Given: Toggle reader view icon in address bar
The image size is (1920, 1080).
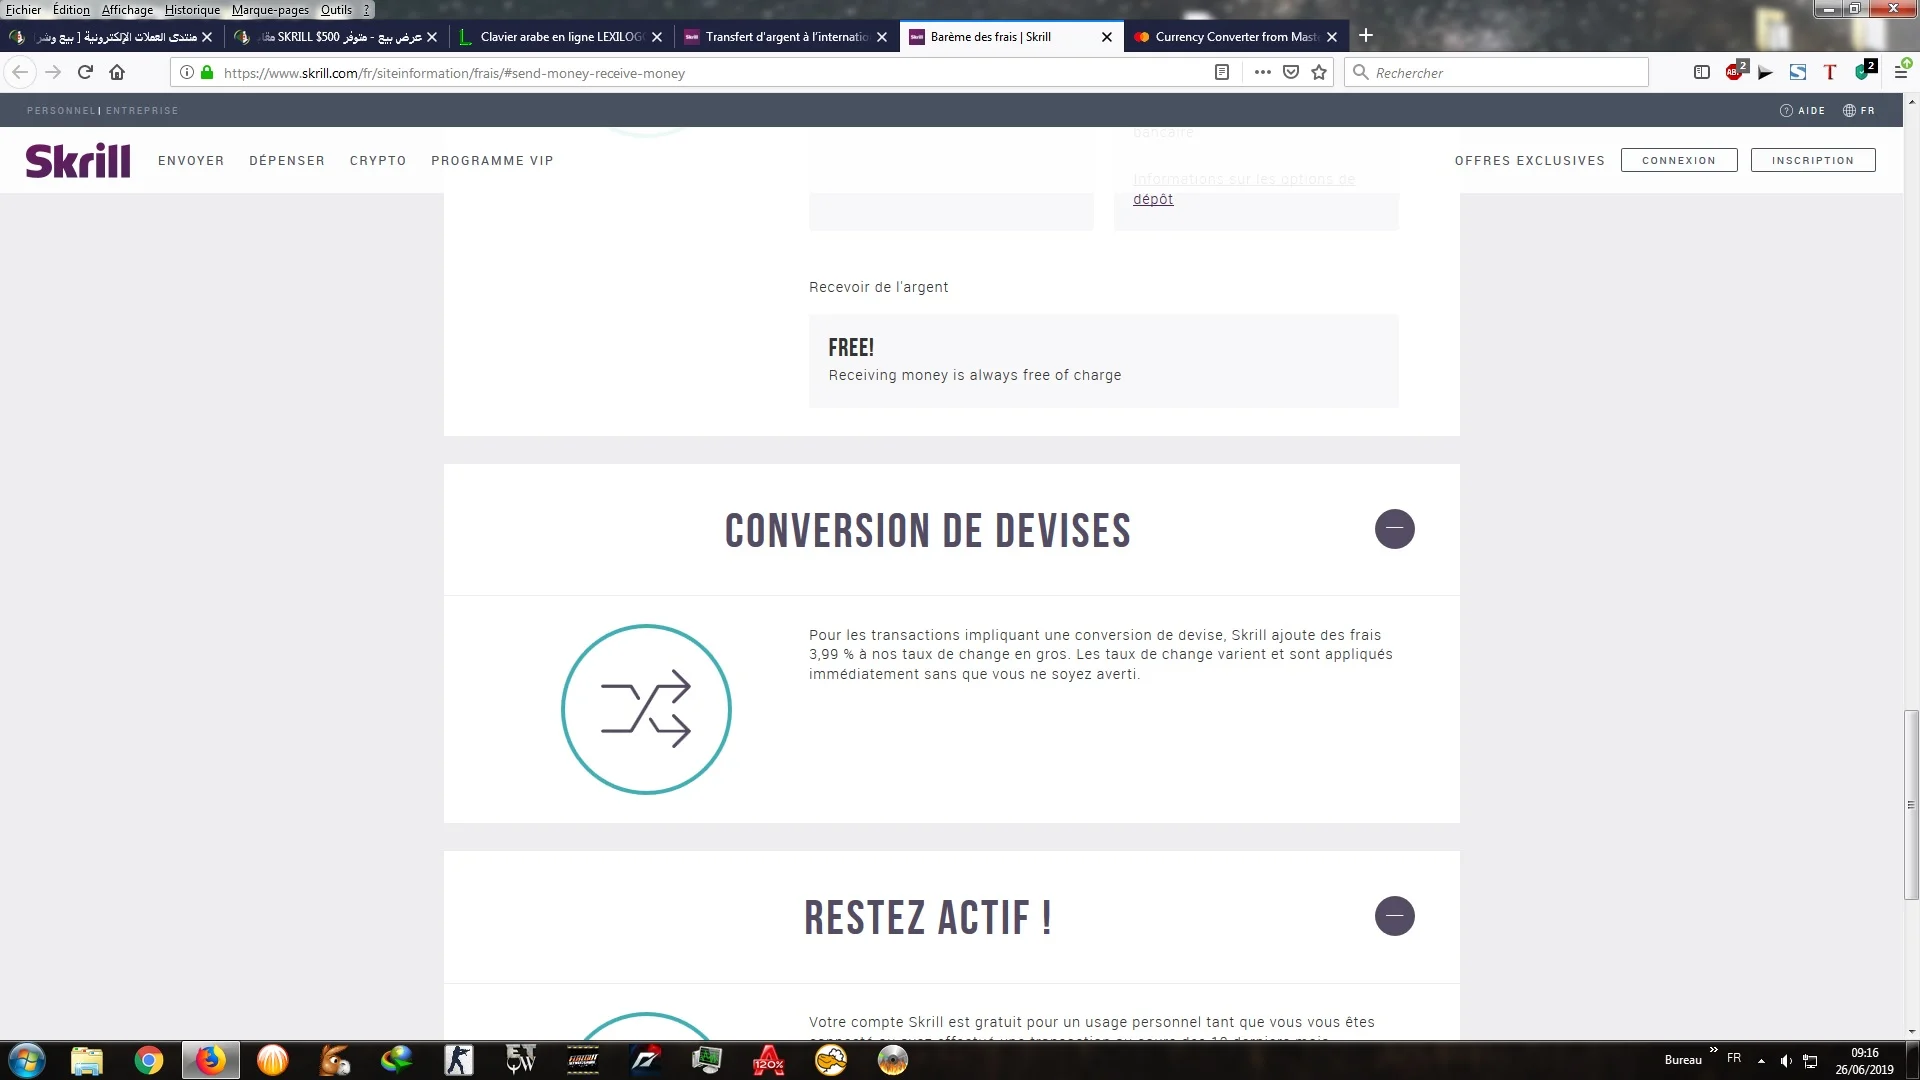Looking at the screenshot, I should tap(1221, 72).
